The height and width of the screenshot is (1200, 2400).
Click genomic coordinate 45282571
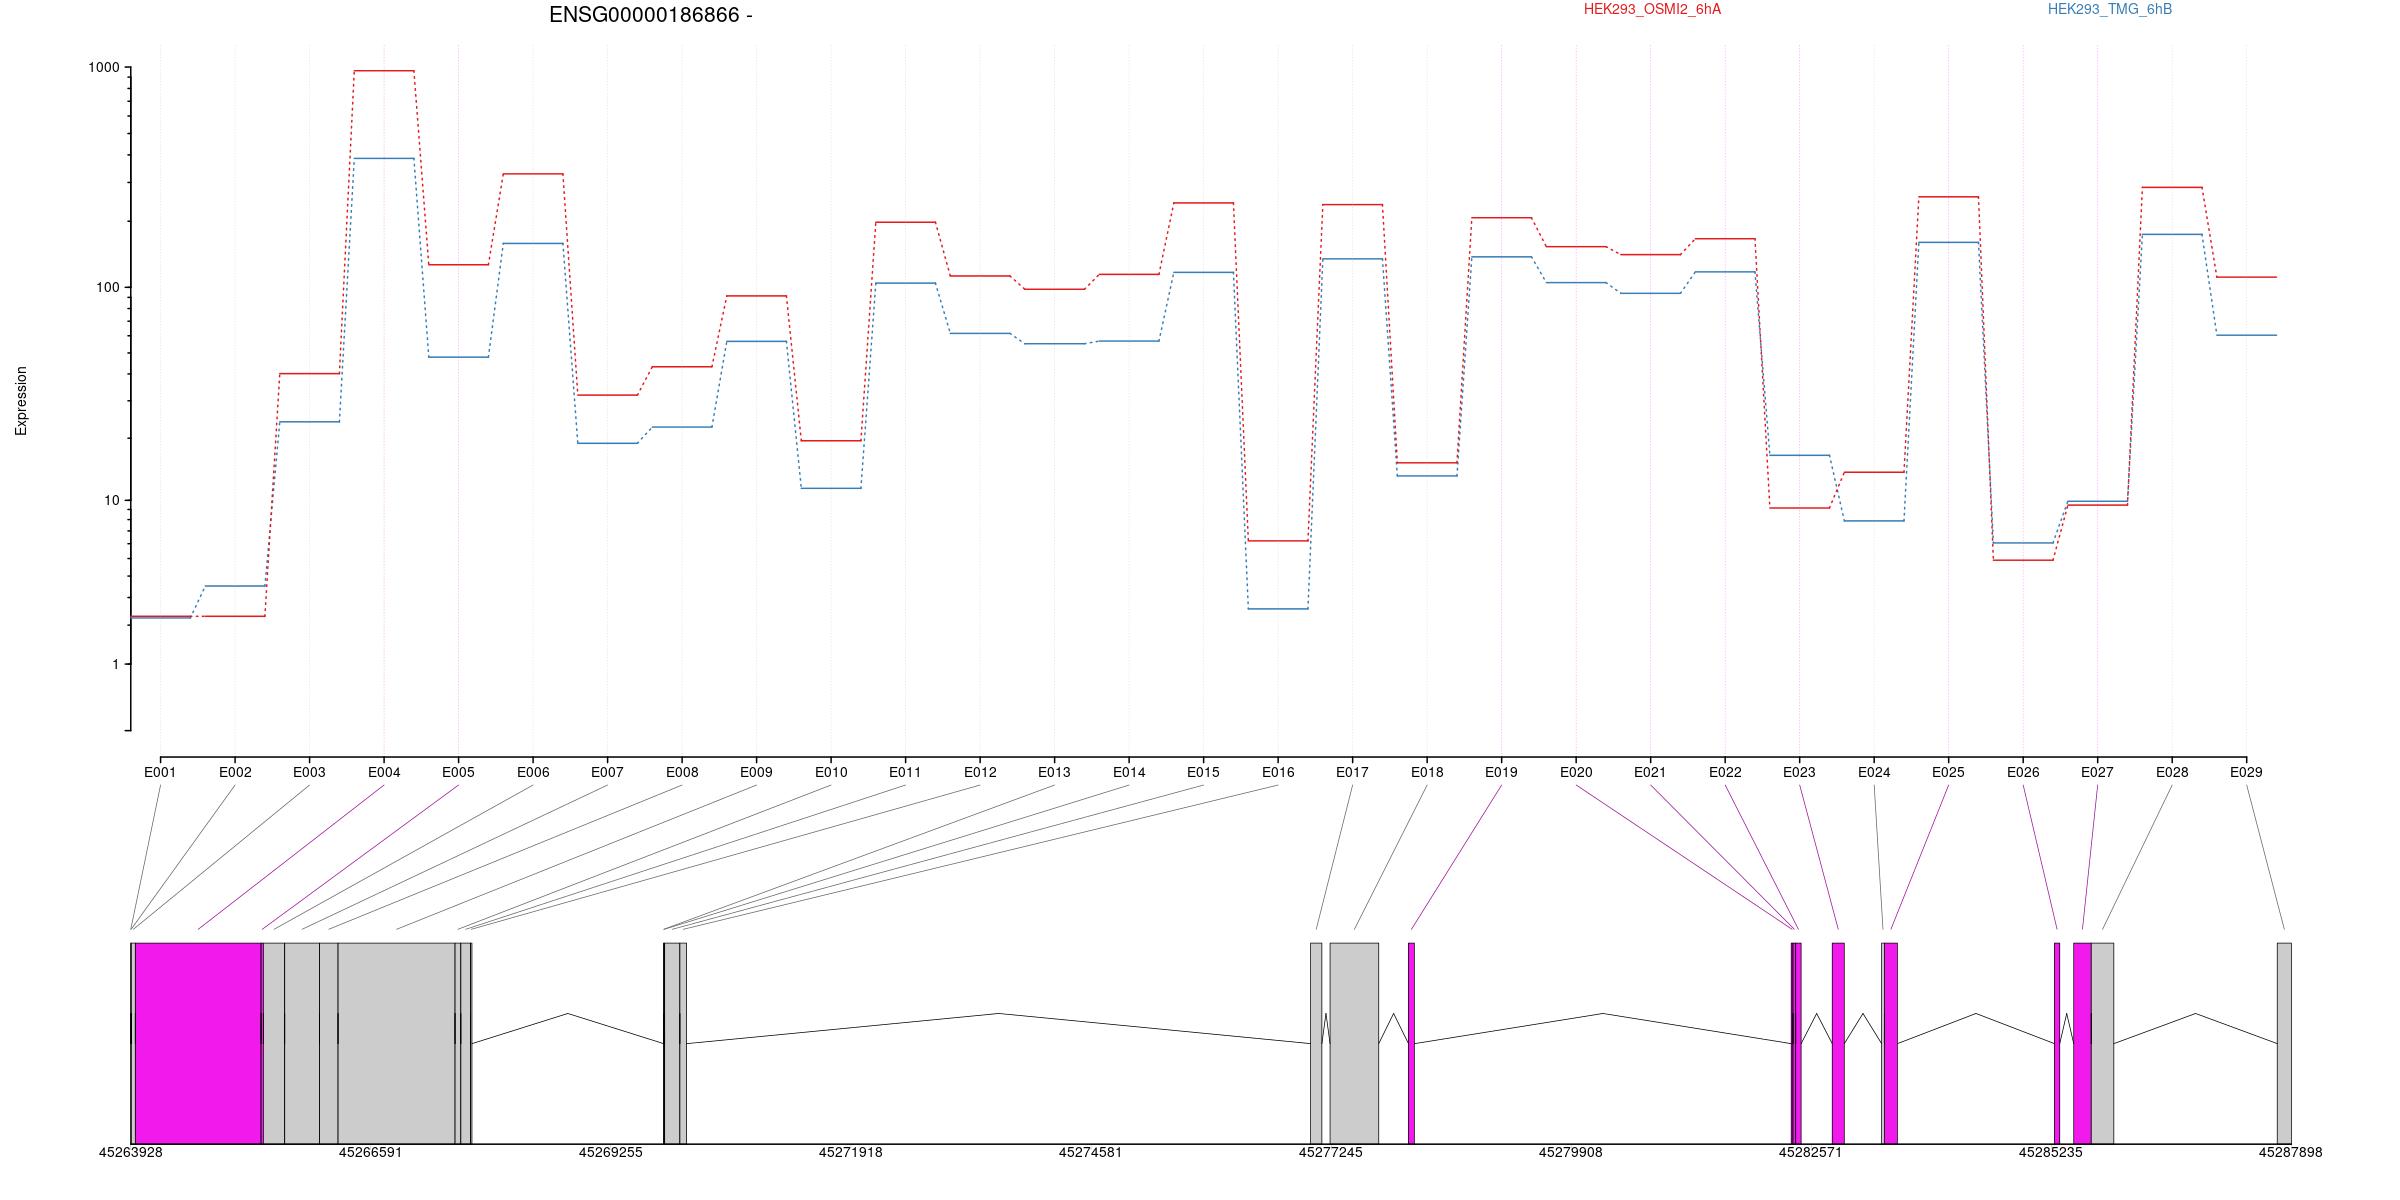click(1810, 1152)
